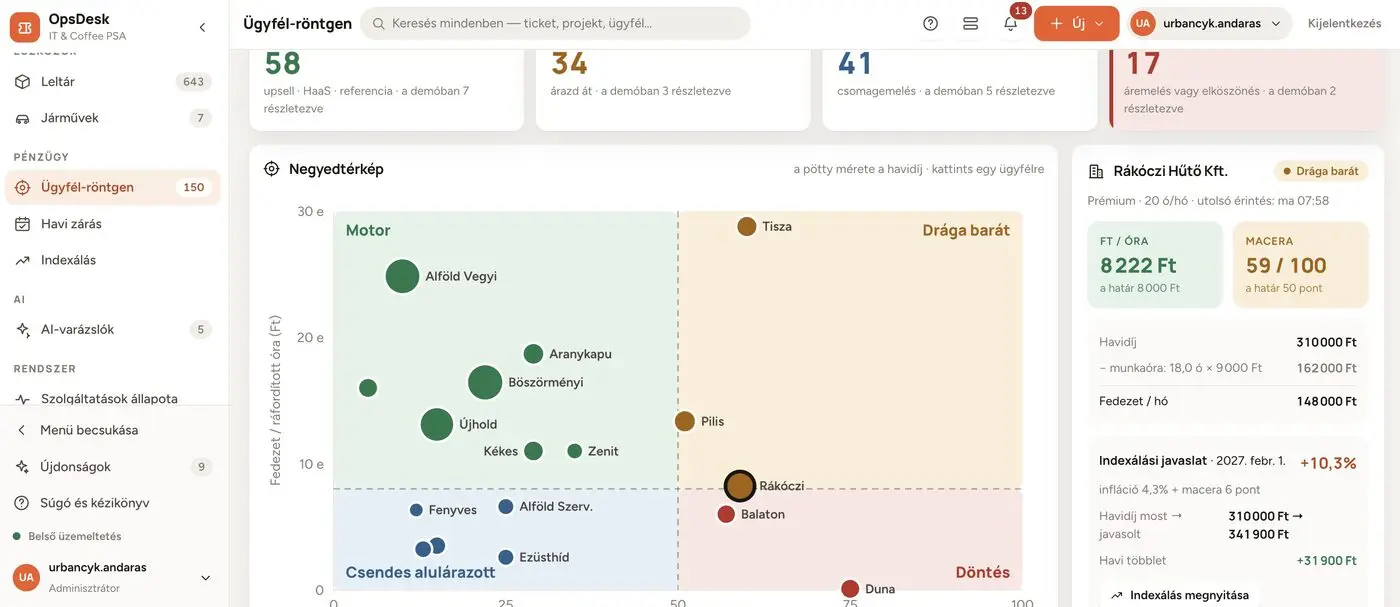Open Leltár inventory from the sidebar
The image size is (1400, 607).
113,82
